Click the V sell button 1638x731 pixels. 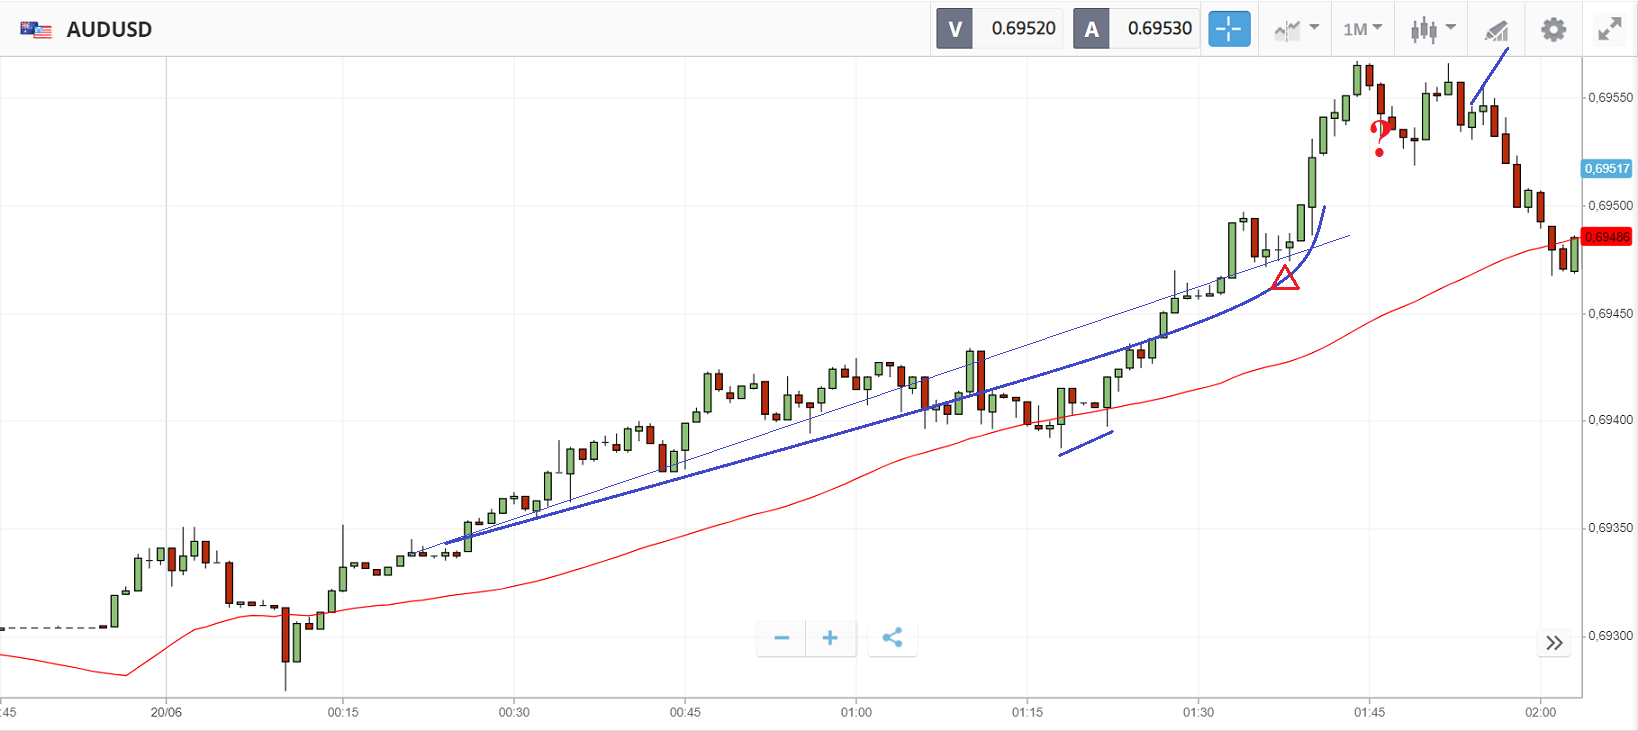955,29
